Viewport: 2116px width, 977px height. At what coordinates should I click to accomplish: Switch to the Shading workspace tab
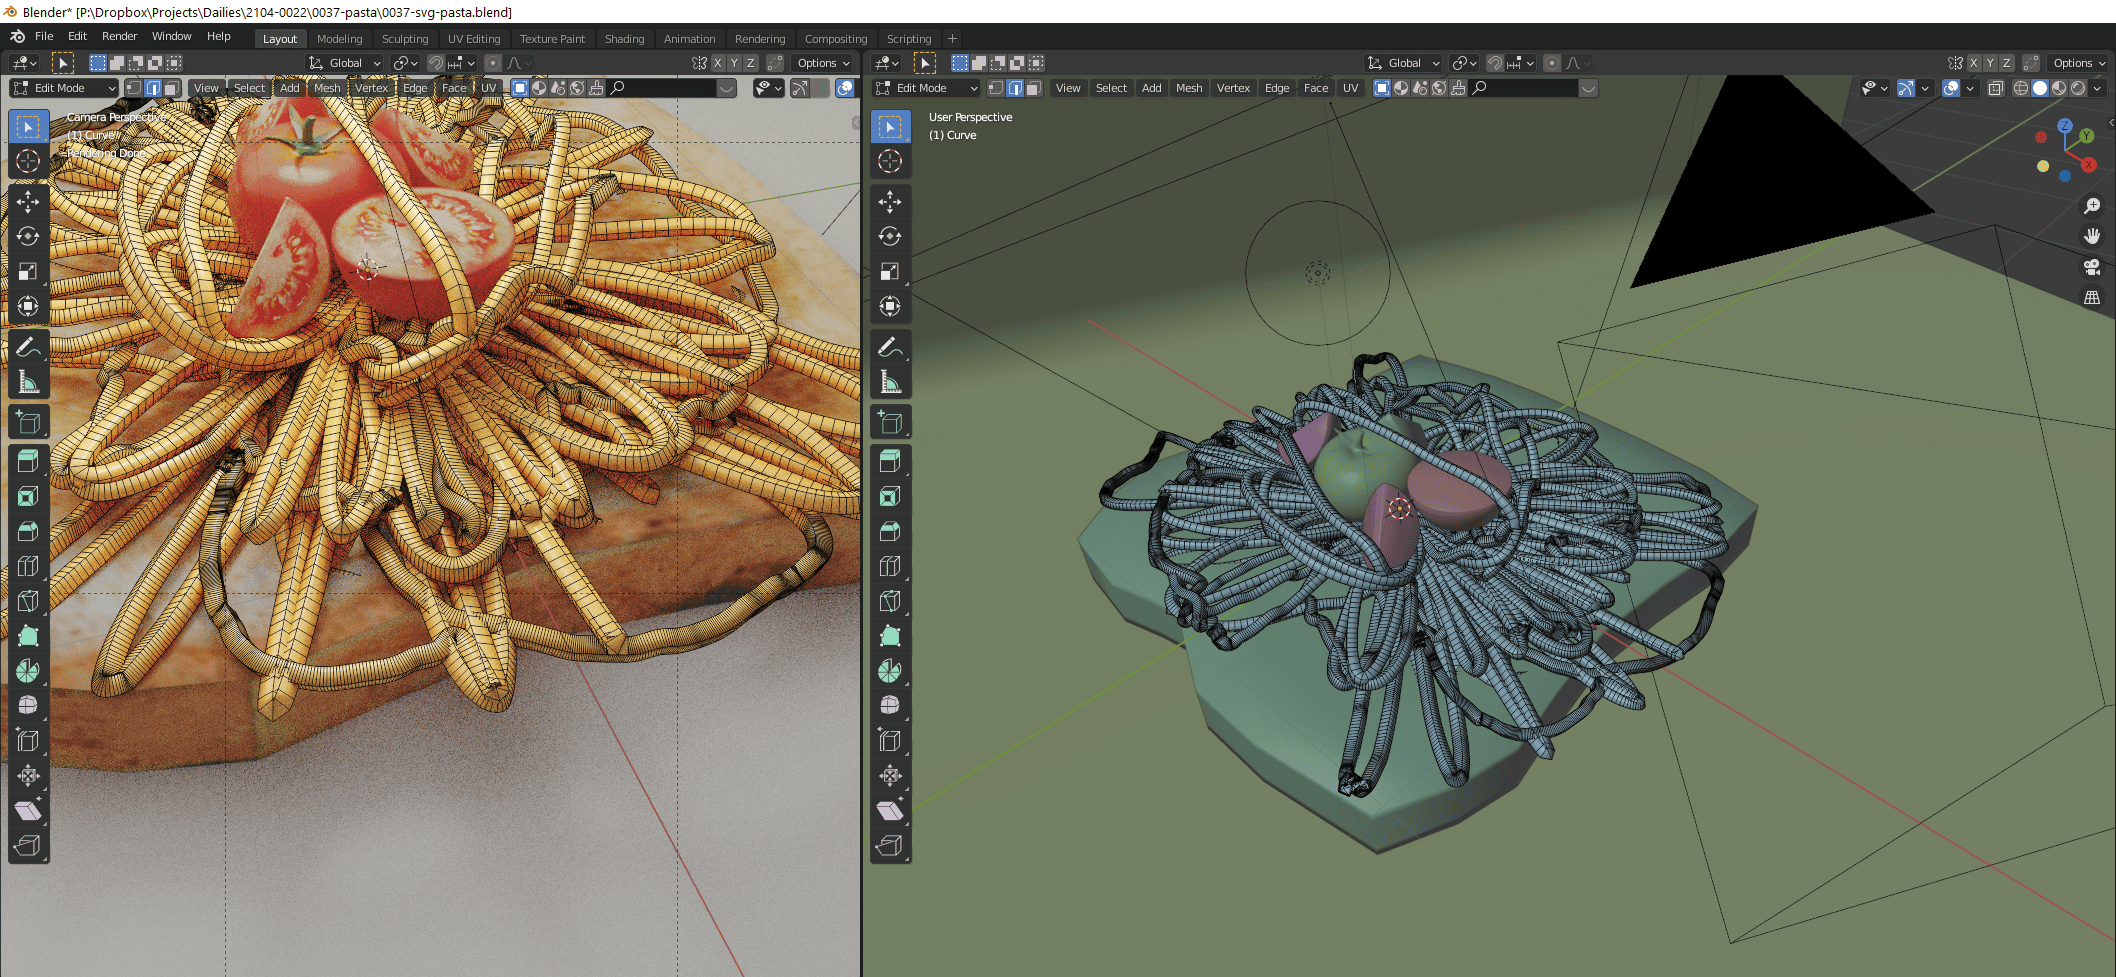click(x=624, y=39)
